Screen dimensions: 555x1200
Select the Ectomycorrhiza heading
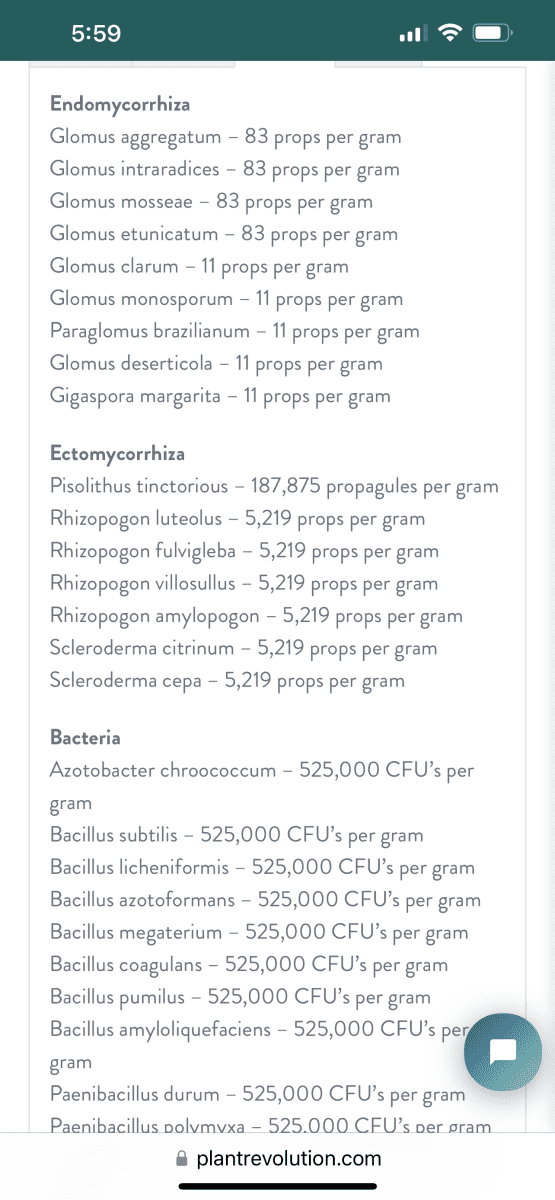pos(118,453)
